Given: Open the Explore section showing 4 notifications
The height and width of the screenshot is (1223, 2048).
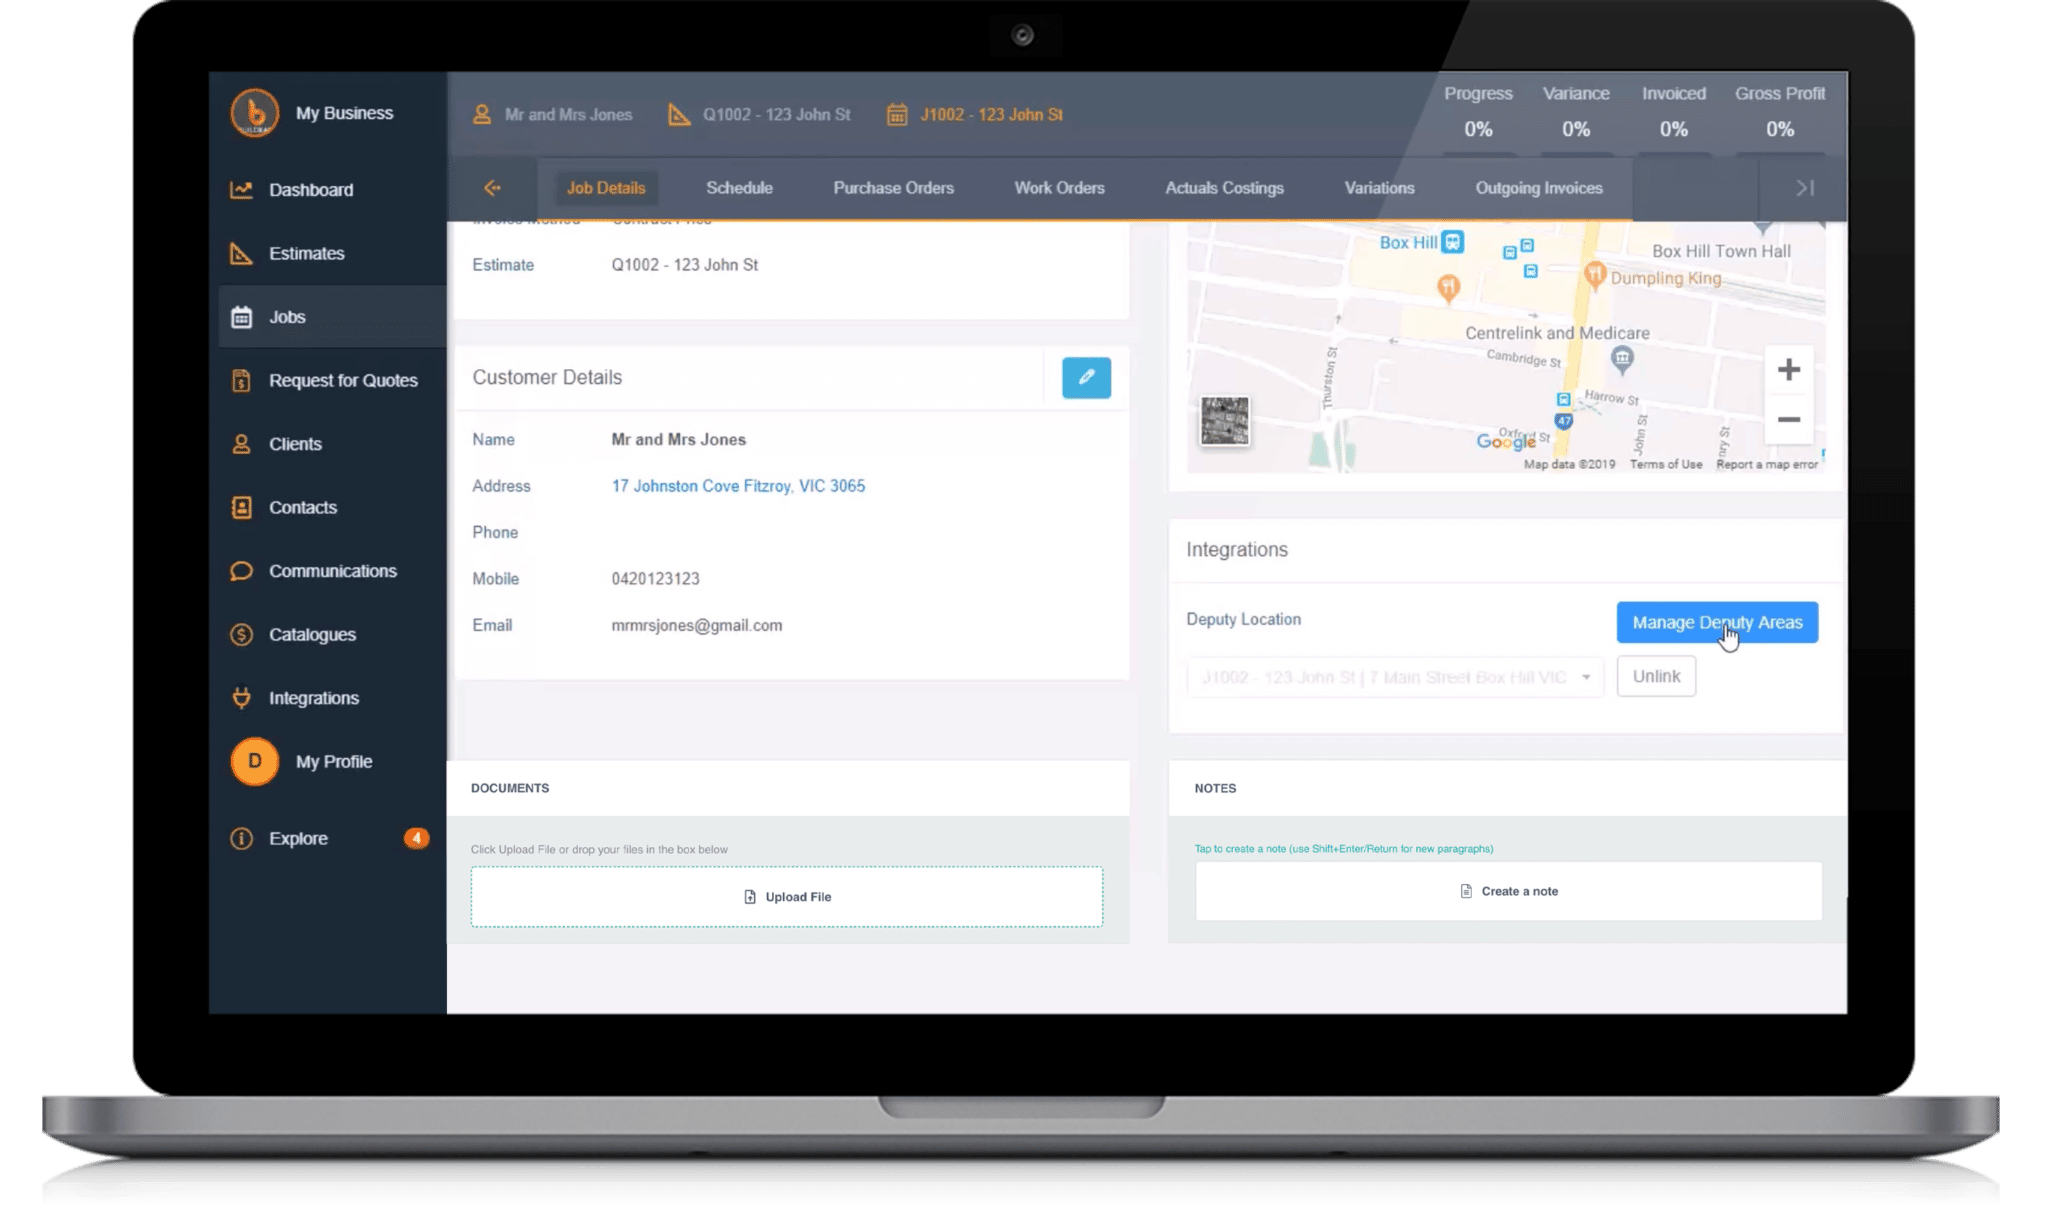Looking at the screenshot, I should tap(297, 838).
